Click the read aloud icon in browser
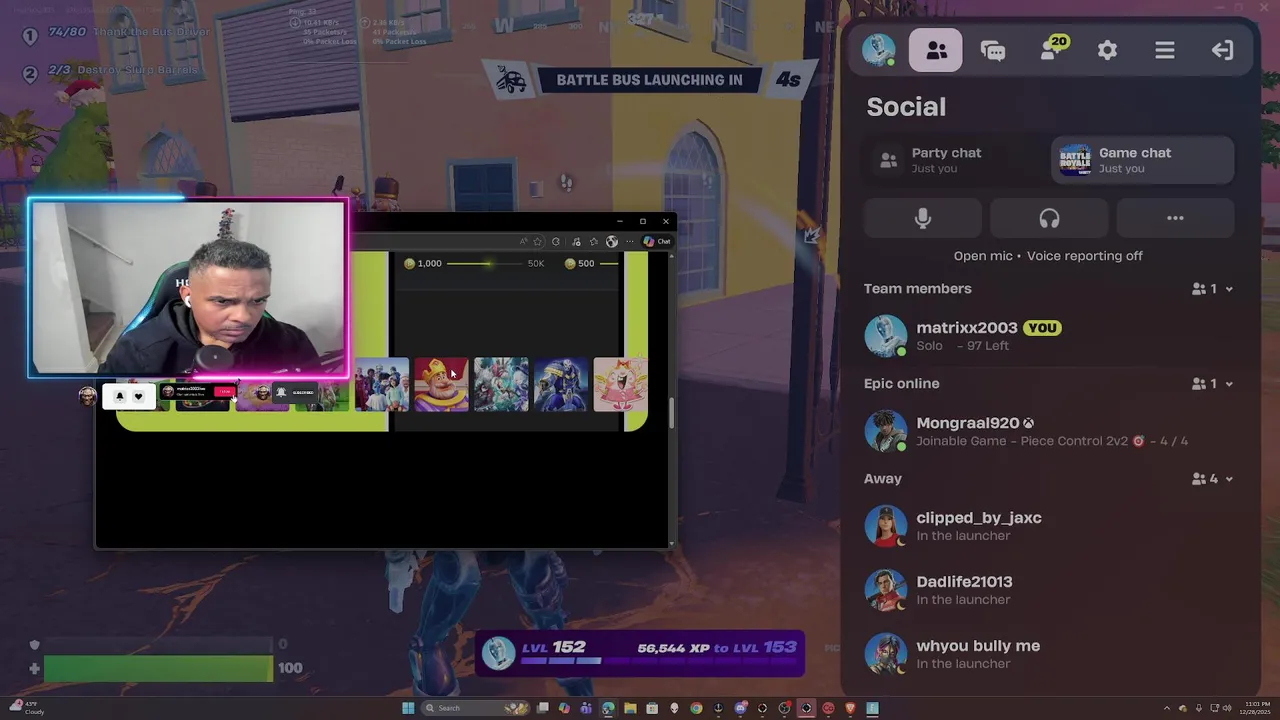 (x=523, y=241)
